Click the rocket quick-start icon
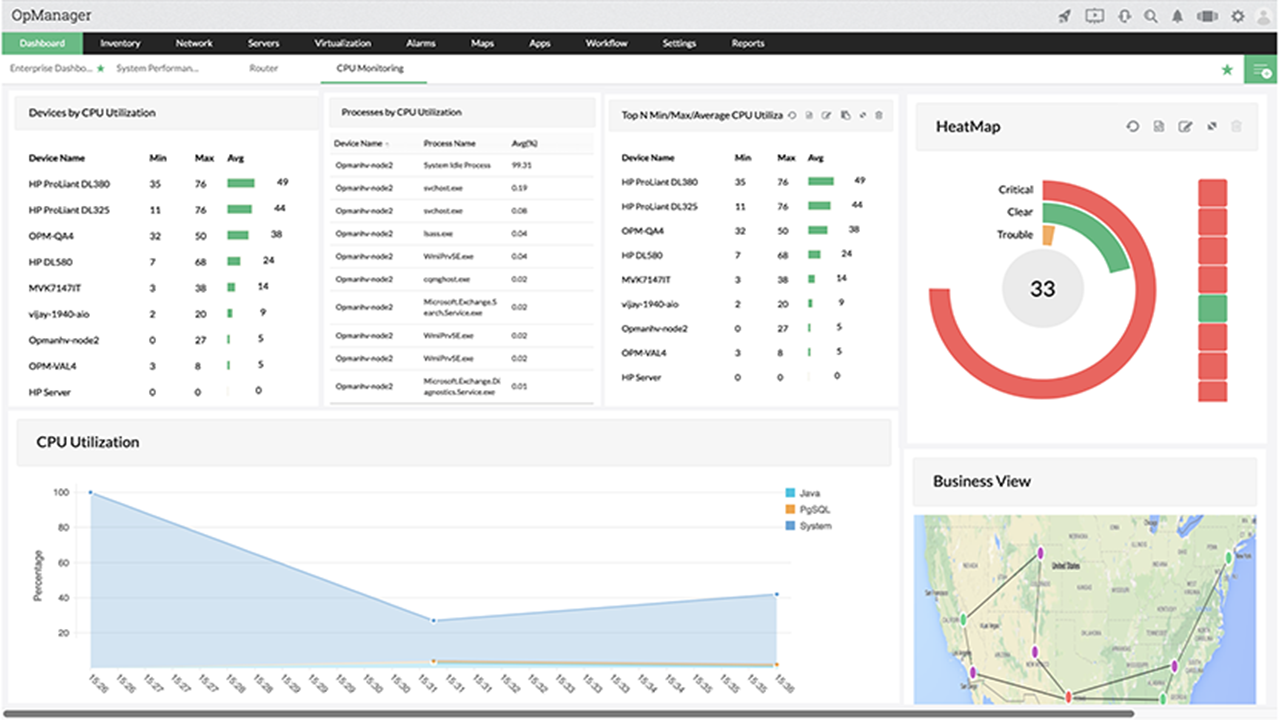This screenshot has height=720, width=1280. (1064, 16)
